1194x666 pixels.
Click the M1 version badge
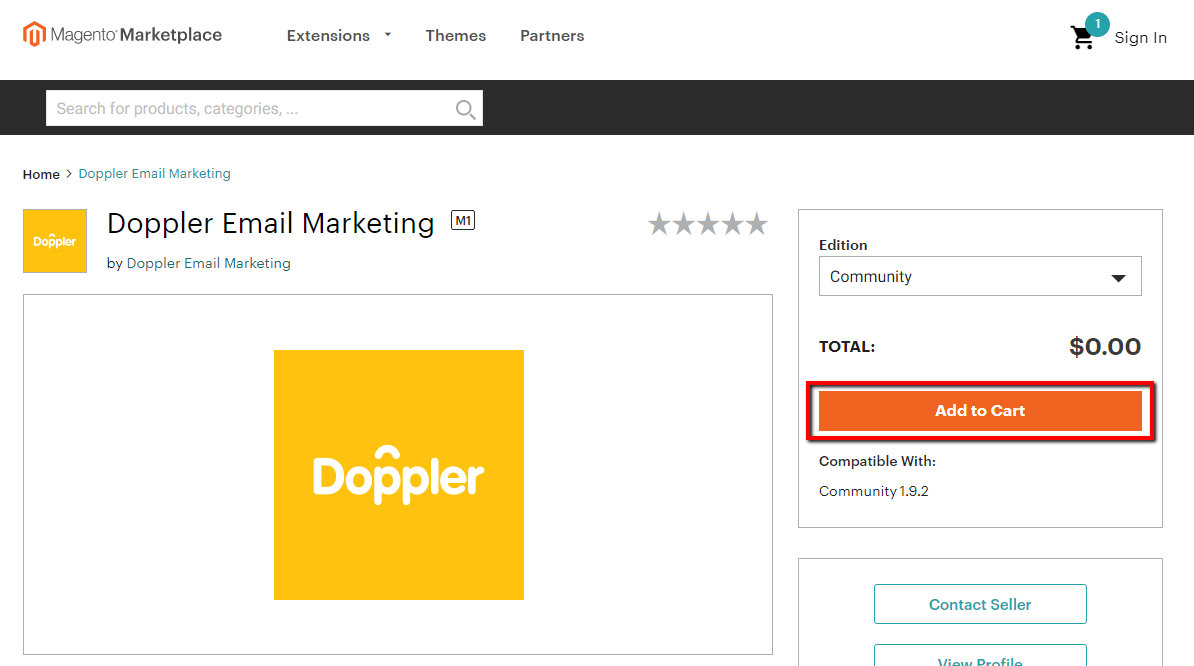point(463,221)
